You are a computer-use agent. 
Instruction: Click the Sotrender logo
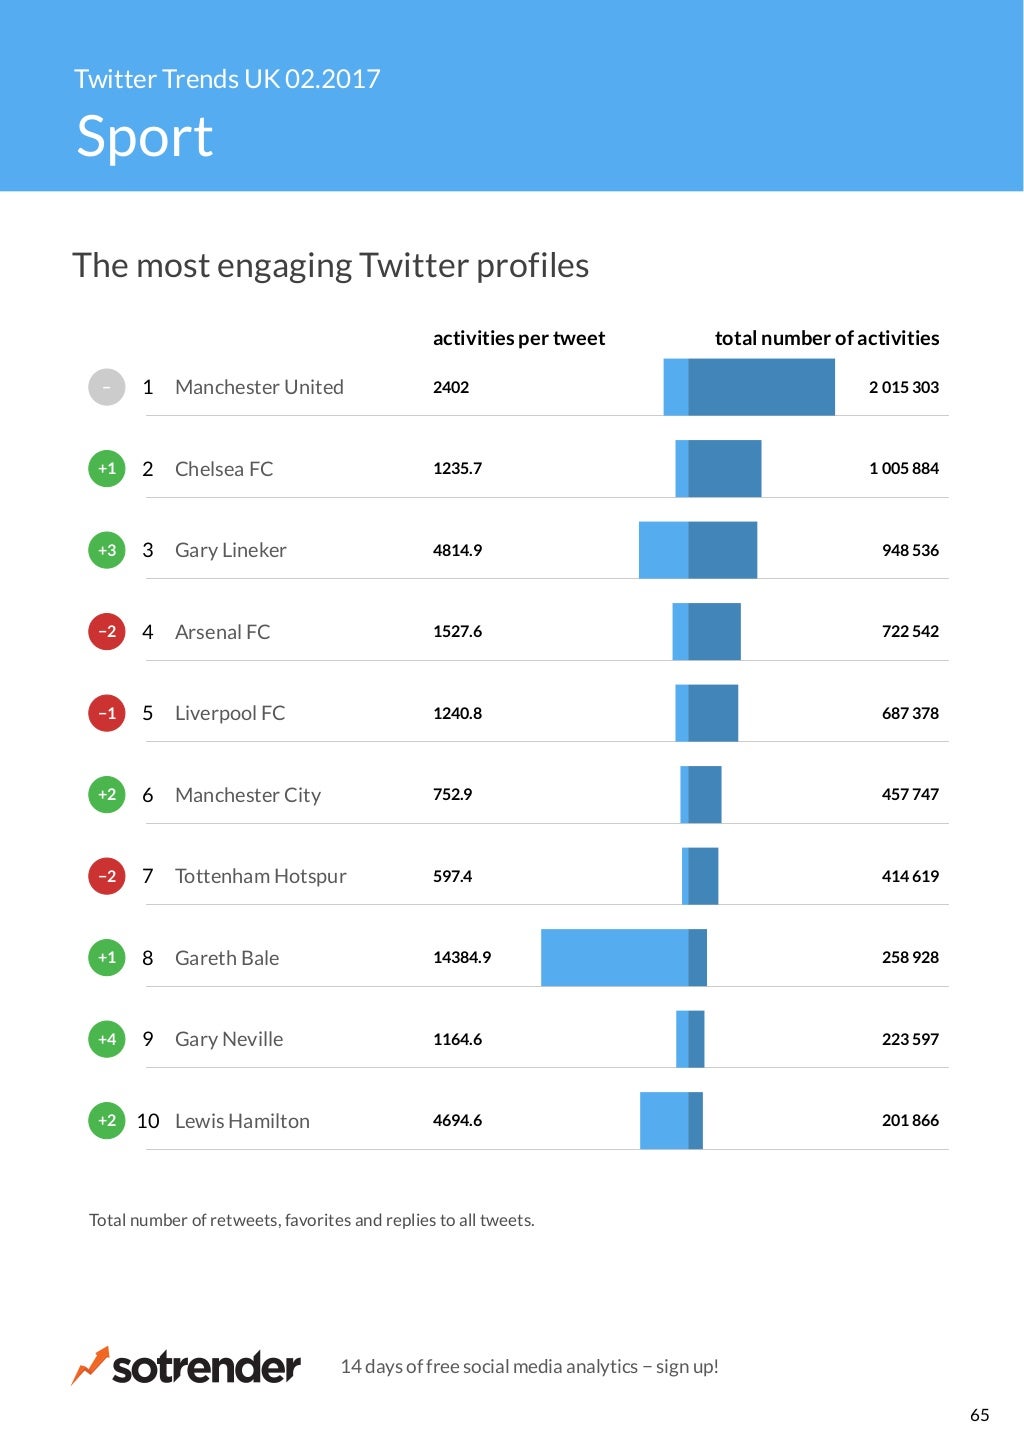click(x=186, y=1366)
